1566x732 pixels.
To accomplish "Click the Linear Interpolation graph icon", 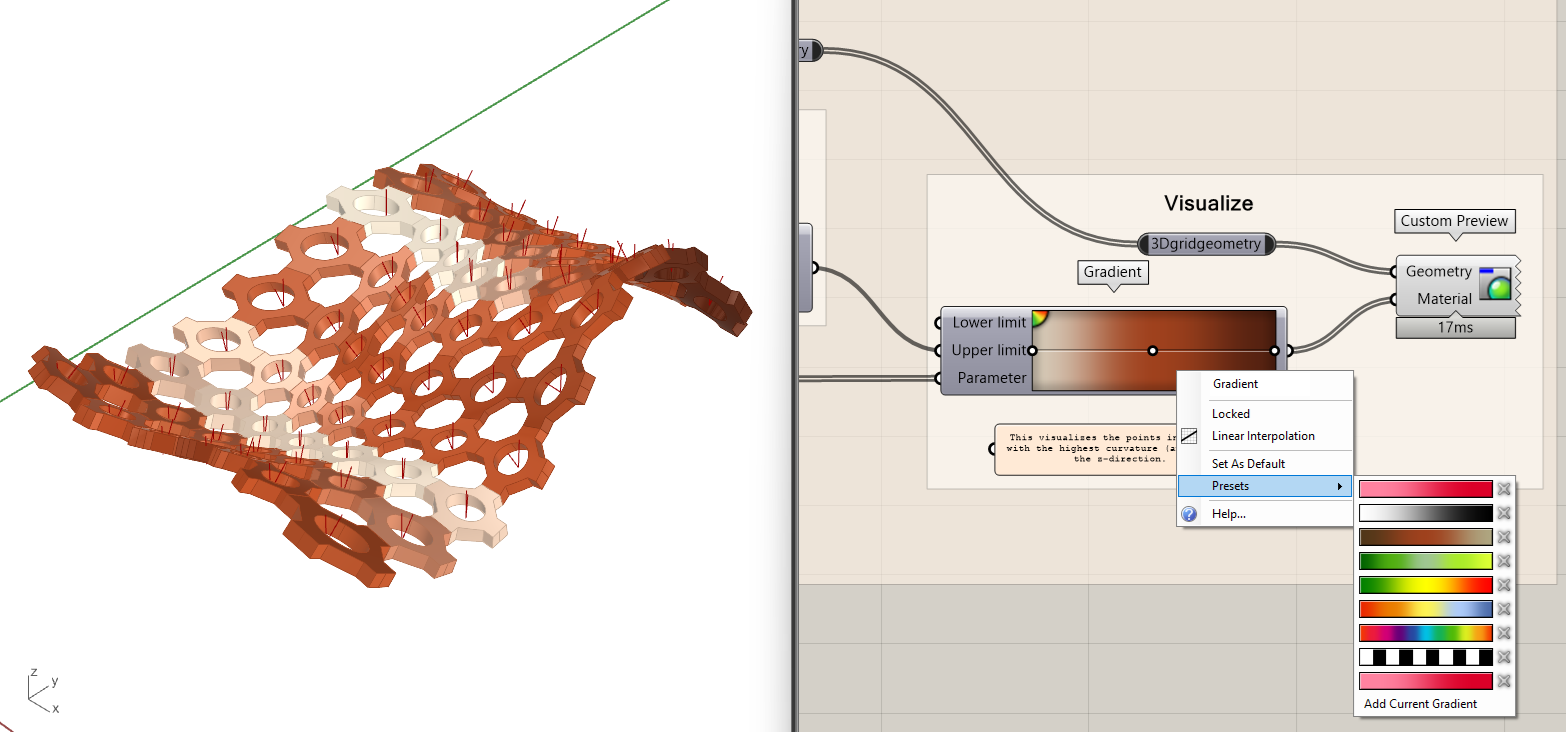I will point(1189,436).
